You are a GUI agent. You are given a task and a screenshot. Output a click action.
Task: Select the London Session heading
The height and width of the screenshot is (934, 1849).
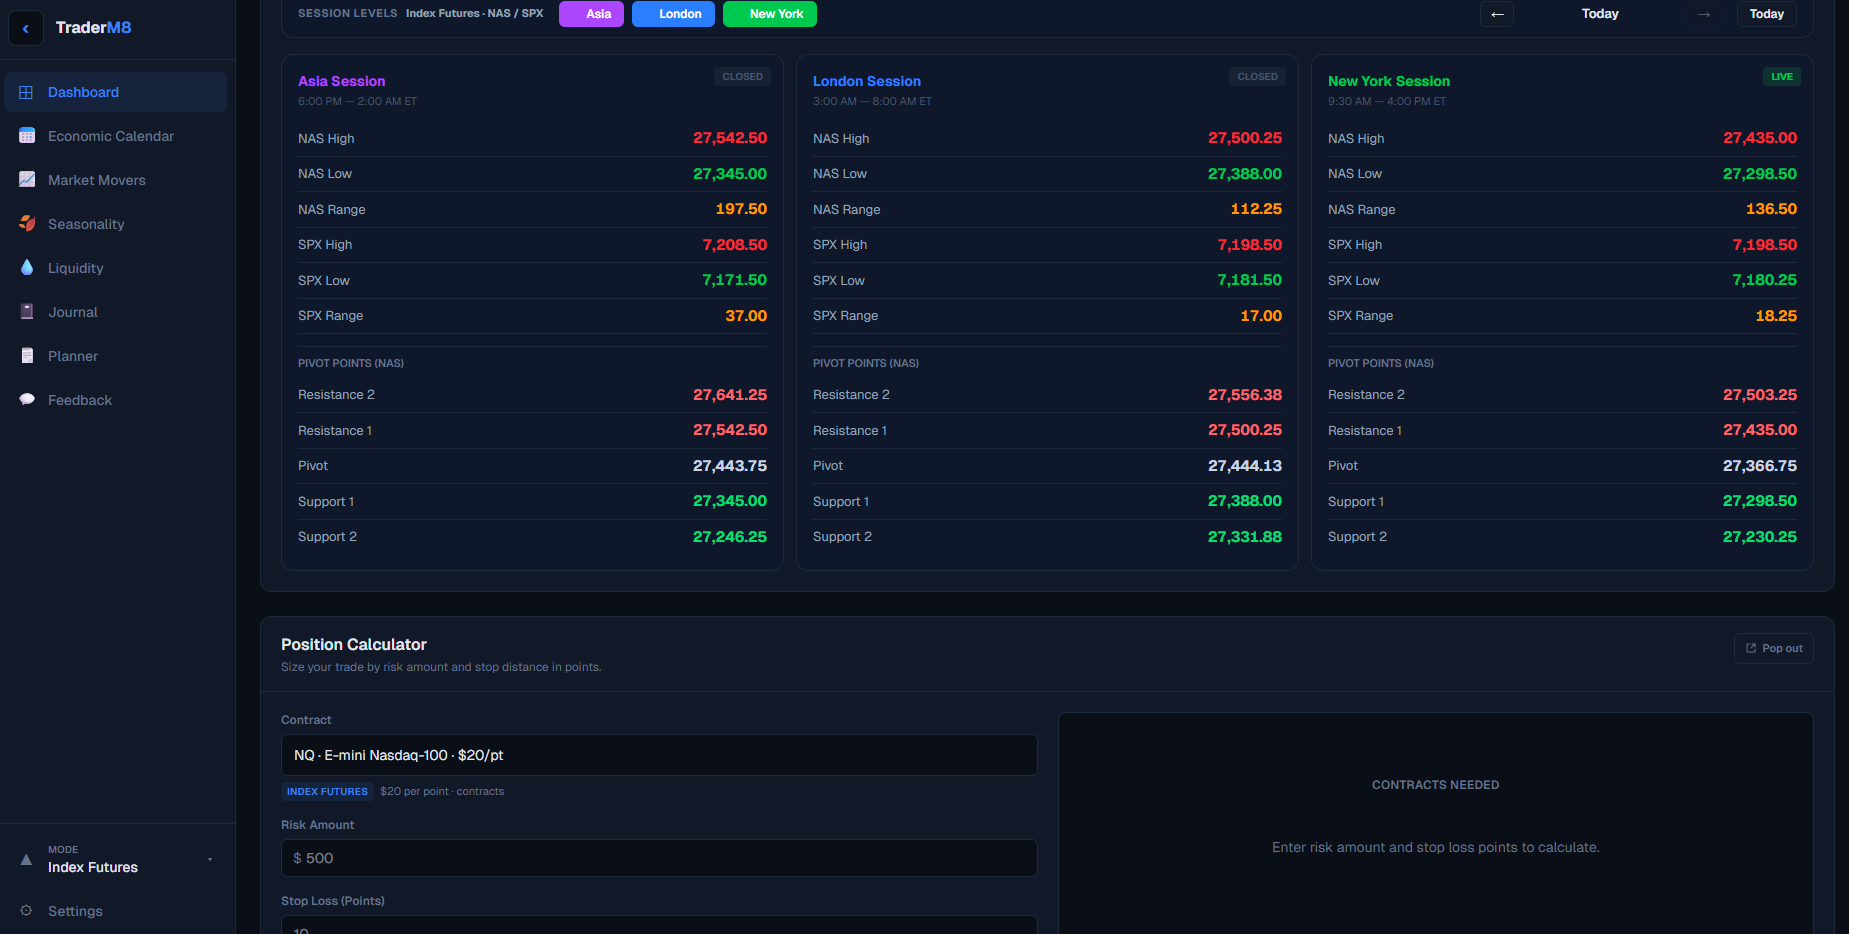(x=867, y=81)
